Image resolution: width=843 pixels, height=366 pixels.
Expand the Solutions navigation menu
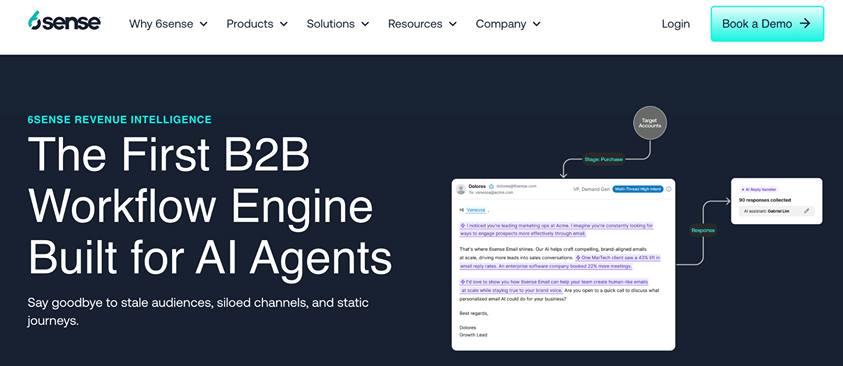point(338,24)
